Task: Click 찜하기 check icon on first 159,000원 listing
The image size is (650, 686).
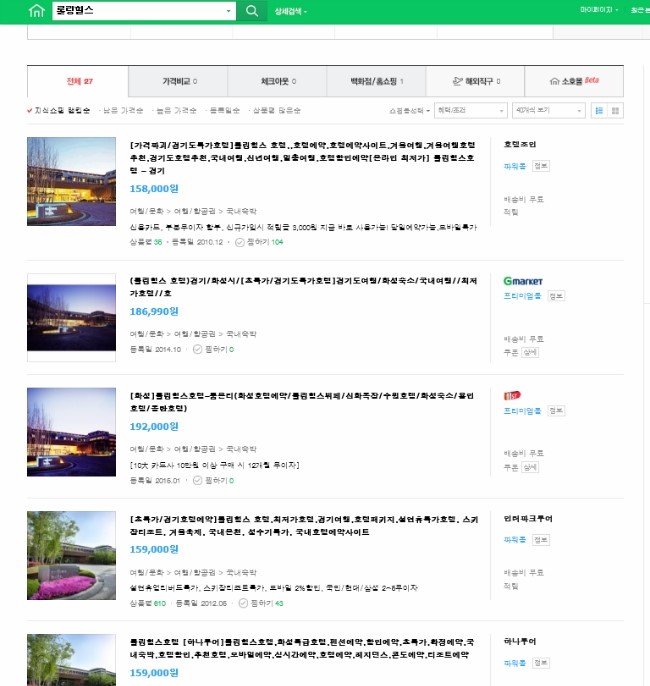Action: (243, 603)
